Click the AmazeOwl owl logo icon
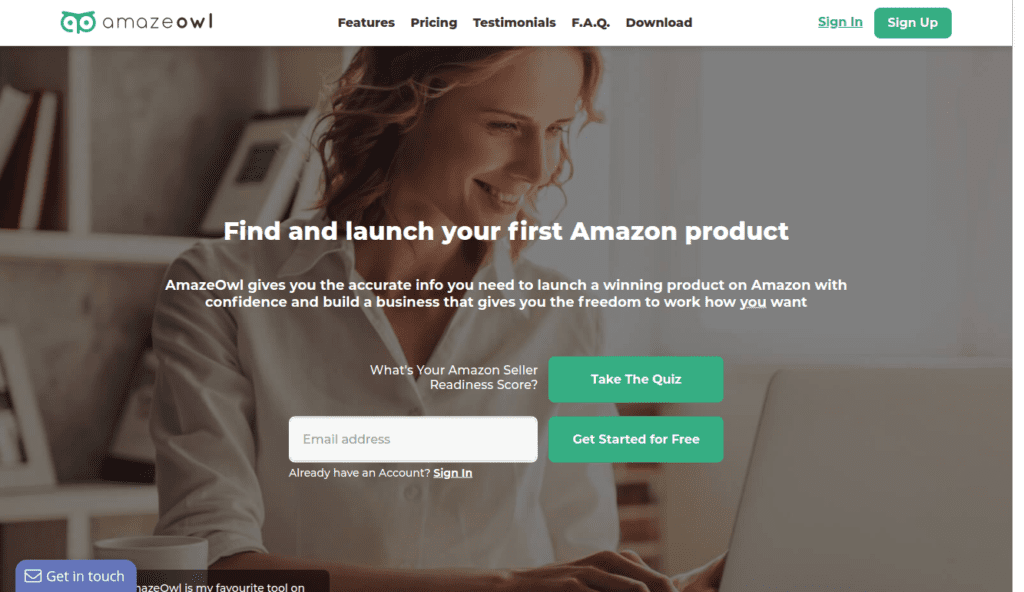The height and width of the screenshot is (592, 1024). [78, 22]
